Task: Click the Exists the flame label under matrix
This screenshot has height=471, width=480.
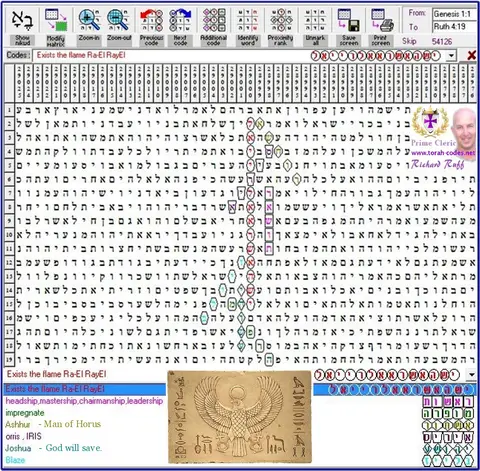Action: 56,374
